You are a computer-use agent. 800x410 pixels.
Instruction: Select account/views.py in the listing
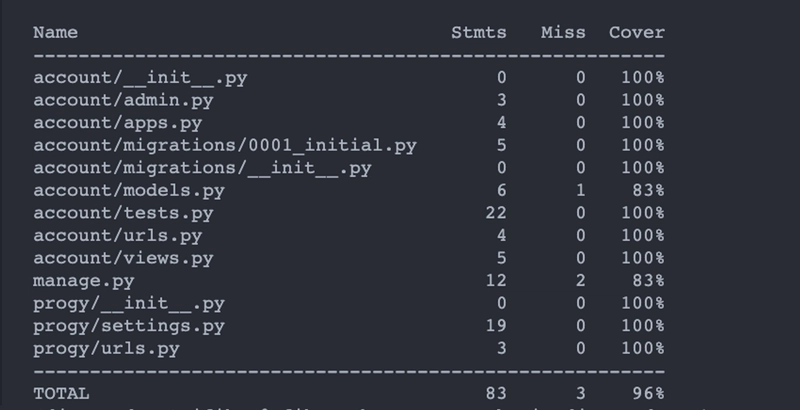(123, 258)
